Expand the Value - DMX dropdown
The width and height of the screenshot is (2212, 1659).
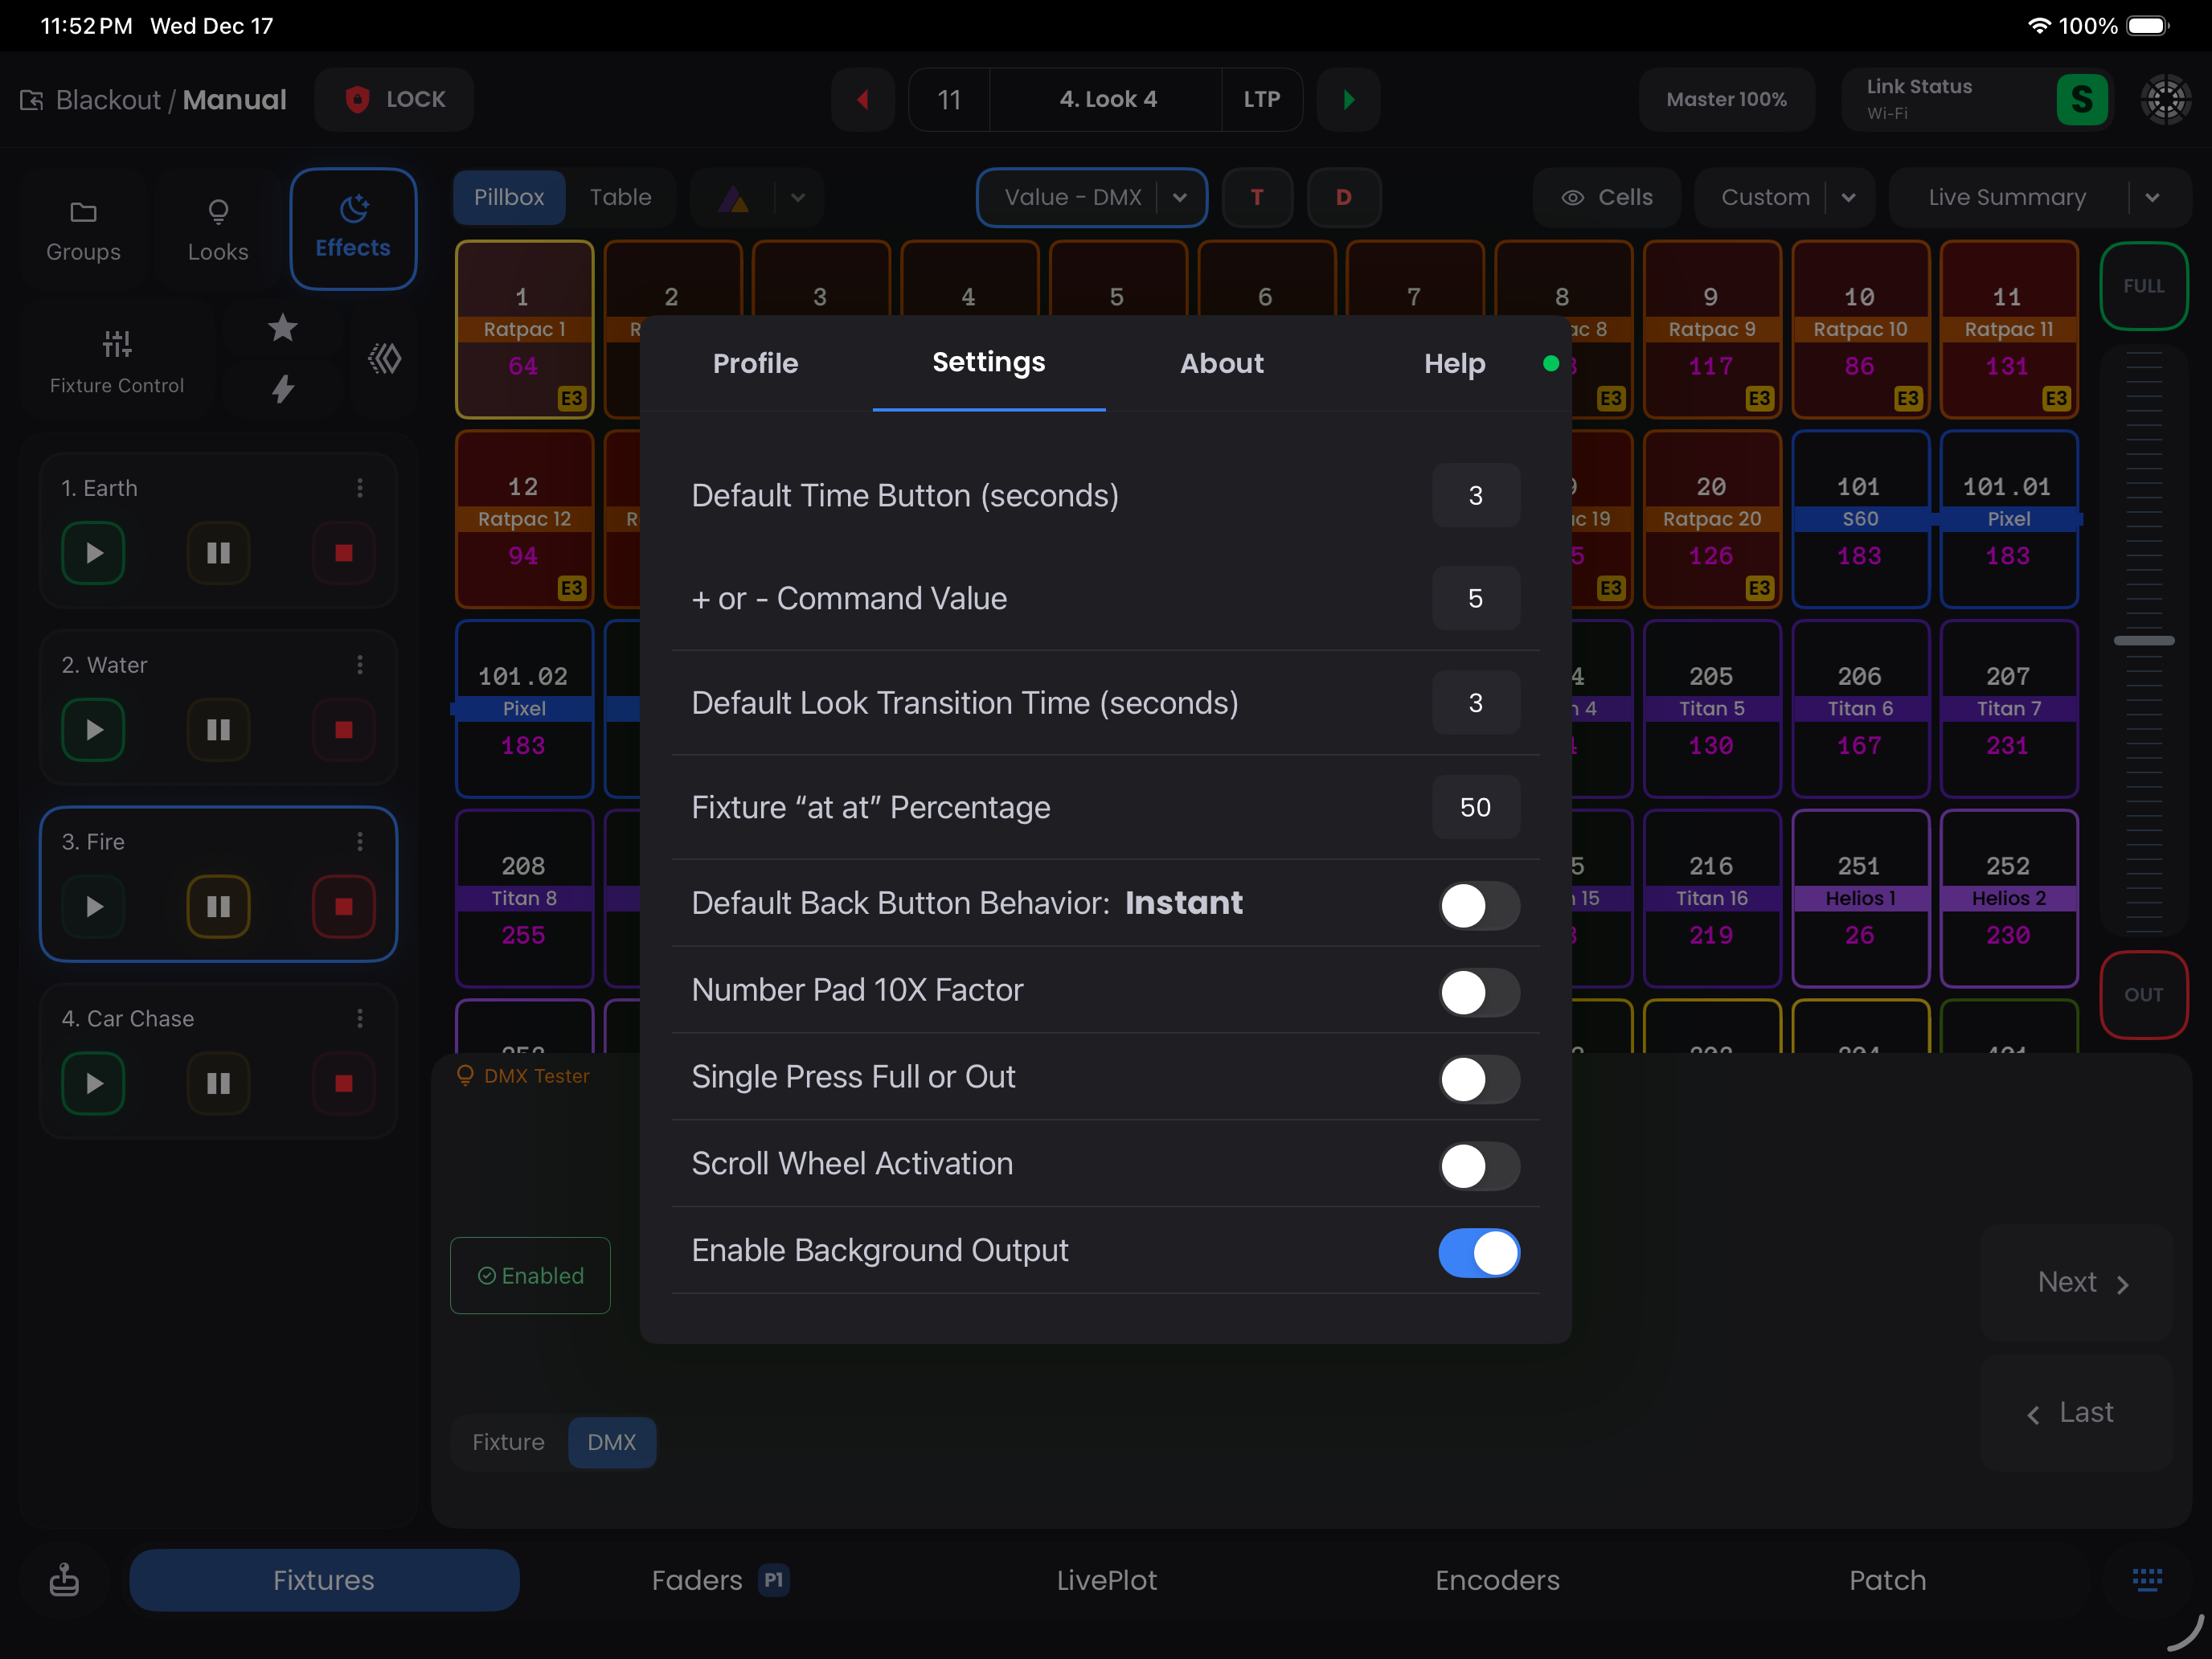pyautogui.click(x=1180, y=197)
